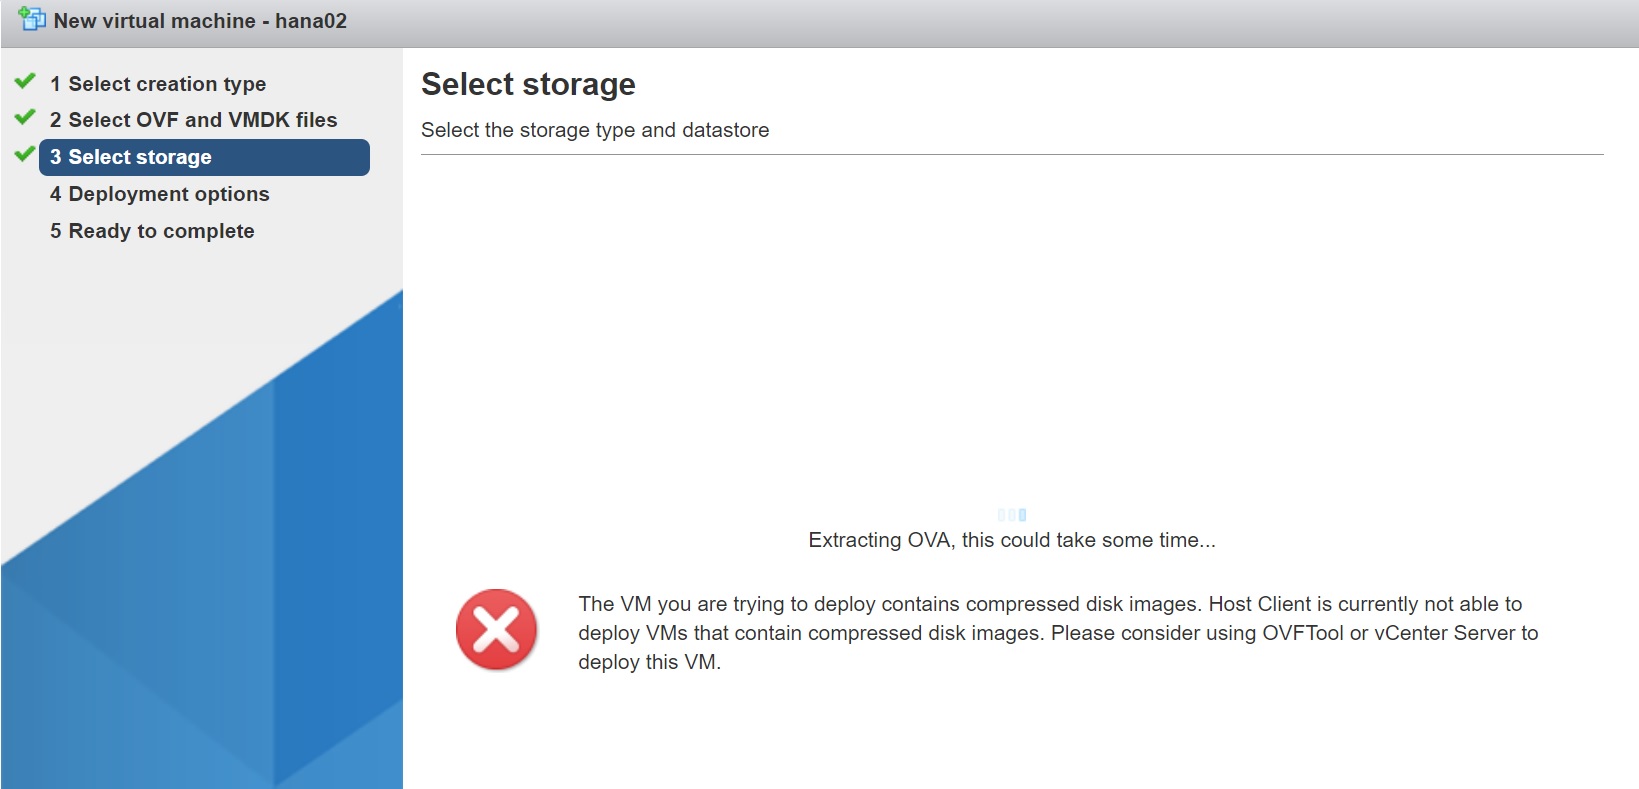The height and width of the screenshot is (789, 1639).
Task: Click the 'New virtual machine - hana02' window title
Action: click(200, 21)
